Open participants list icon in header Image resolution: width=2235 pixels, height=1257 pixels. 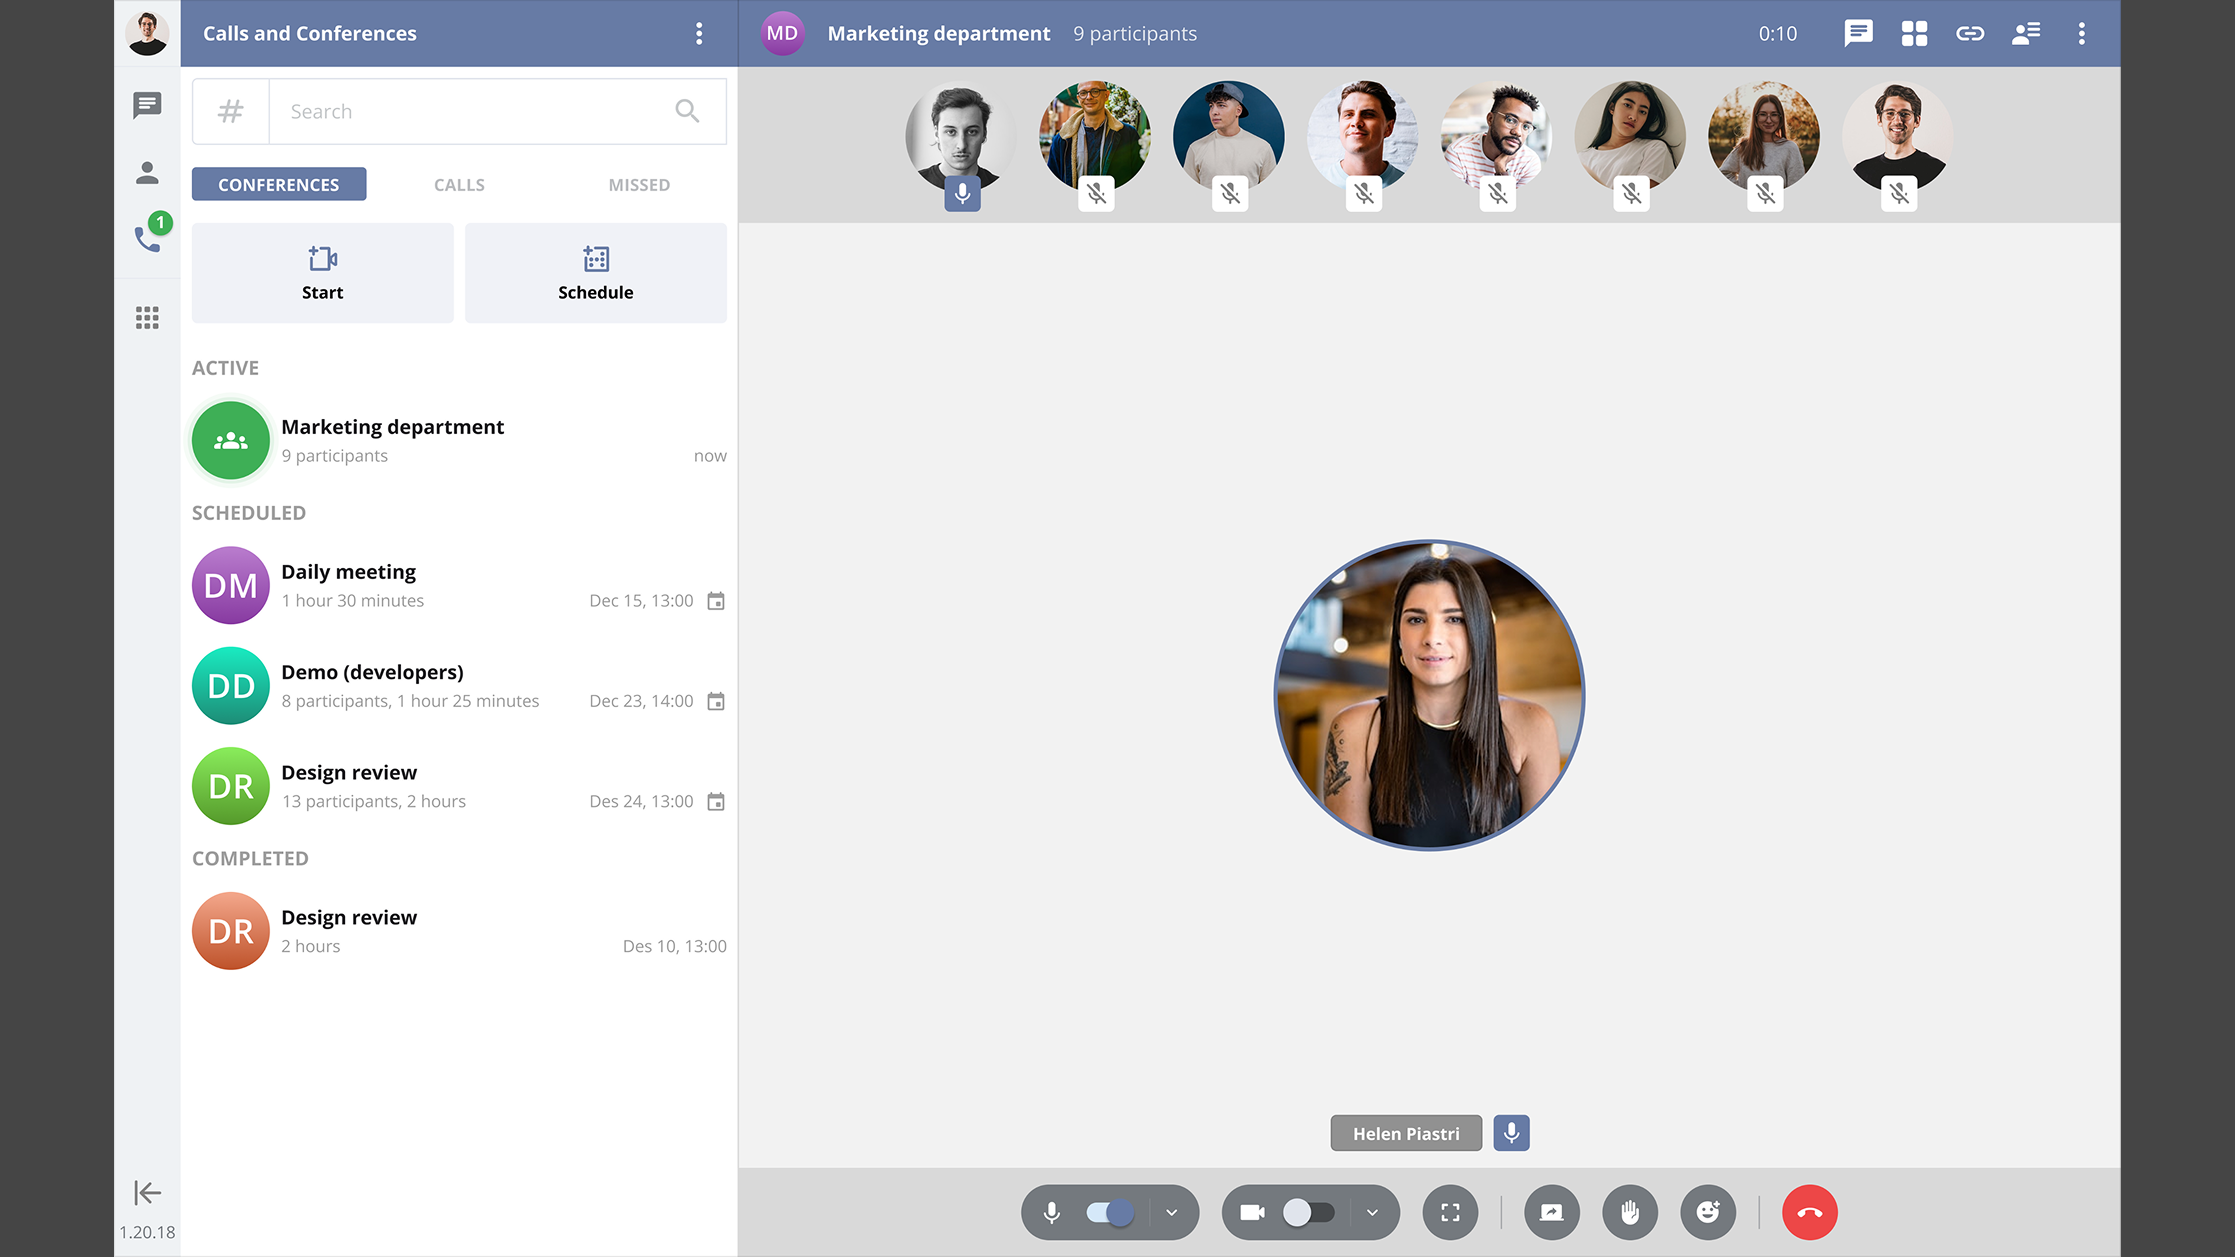click(2026, 33)
